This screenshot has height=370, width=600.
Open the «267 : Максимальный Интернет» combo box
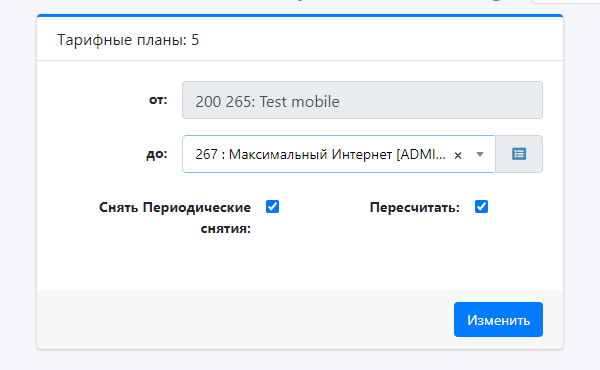(x=339, y=154)
